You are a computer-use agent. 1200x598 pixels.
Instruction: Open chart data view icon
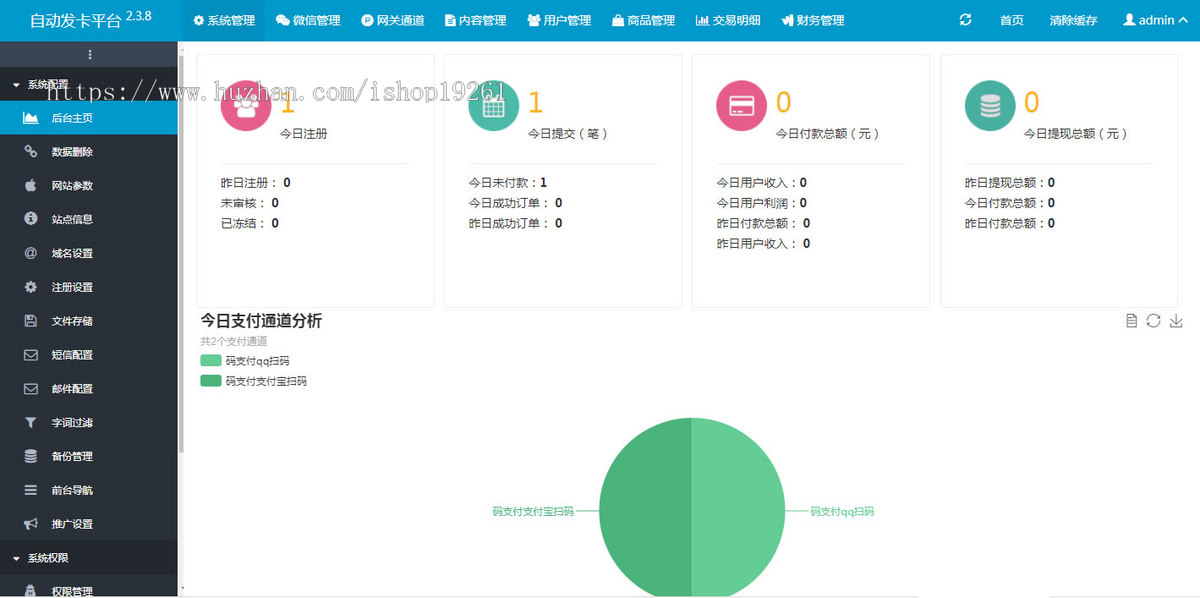tap(1131, 320)
